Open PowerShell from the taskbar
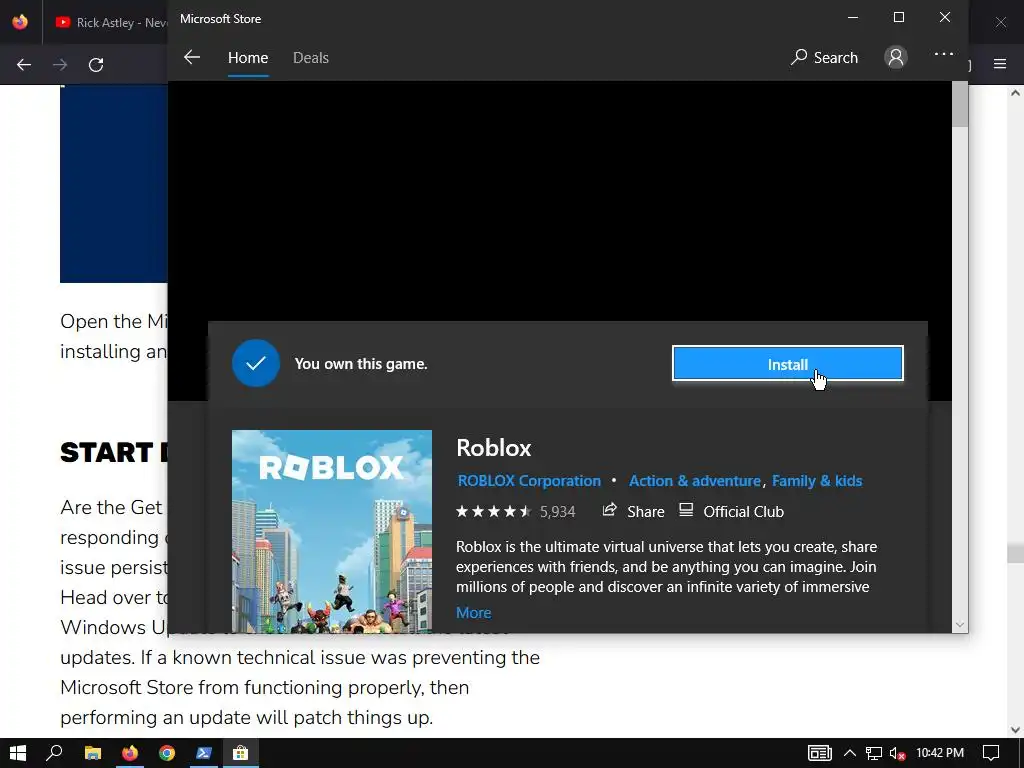This screenshot has height=768, width=1024. click(x=204, y=753)
